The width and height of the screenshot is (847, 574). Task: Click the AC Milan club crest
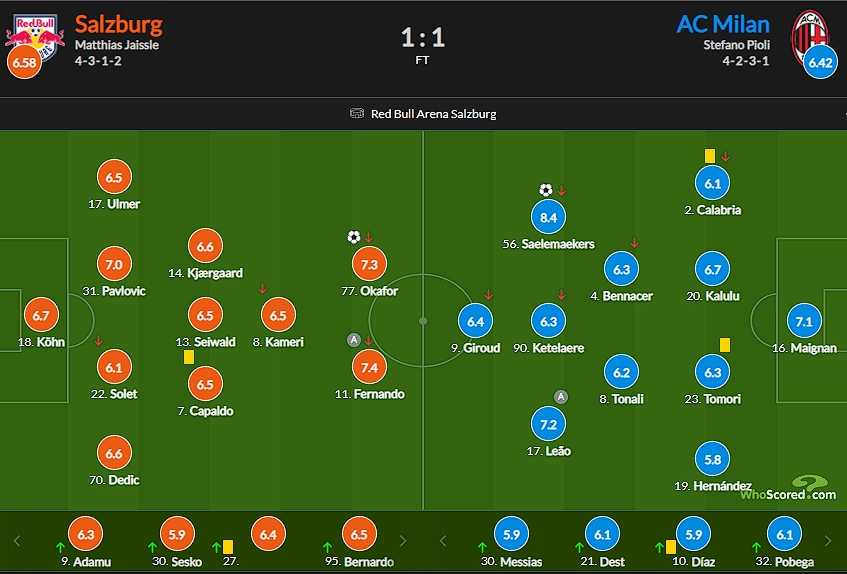(x=810, y=34)
